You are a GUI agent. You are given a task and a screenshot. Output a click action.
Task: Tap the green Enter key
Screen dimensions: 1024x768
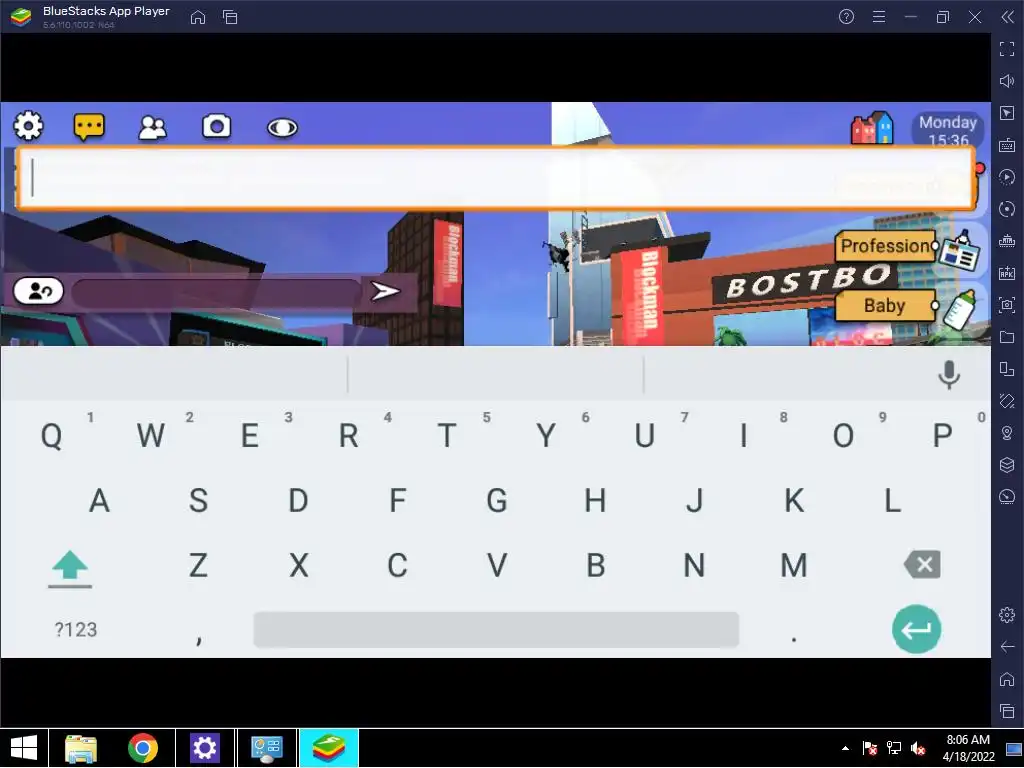point(916,629)
